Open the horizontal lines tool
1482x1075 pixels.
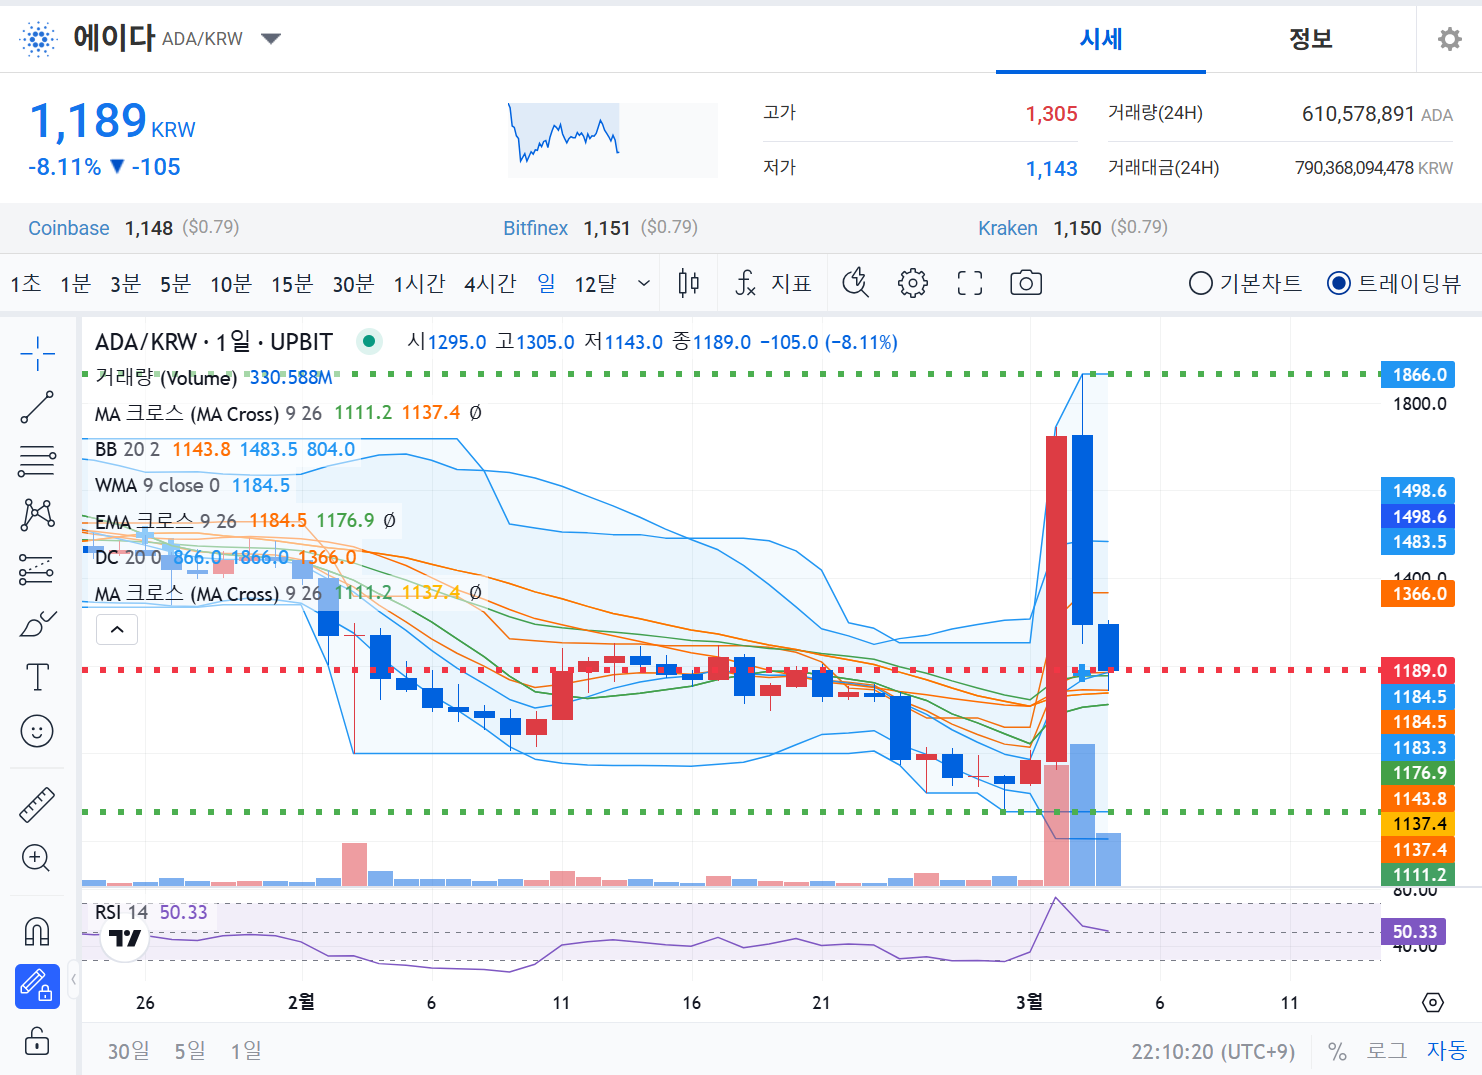click(37, 461)
